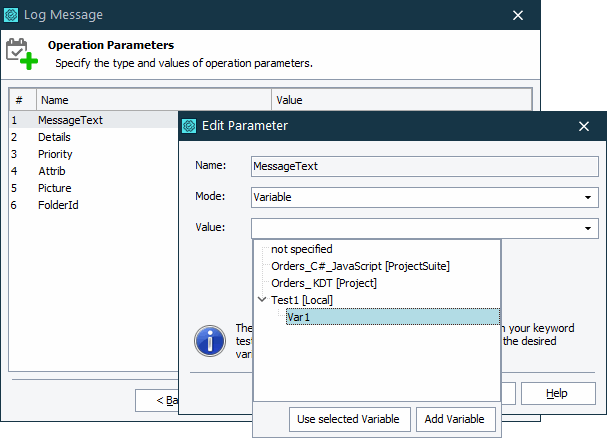This screenshot has width=607, height=438.
Task: Click the Name column header
Action: pyautogui.click(x=55, y=100)
